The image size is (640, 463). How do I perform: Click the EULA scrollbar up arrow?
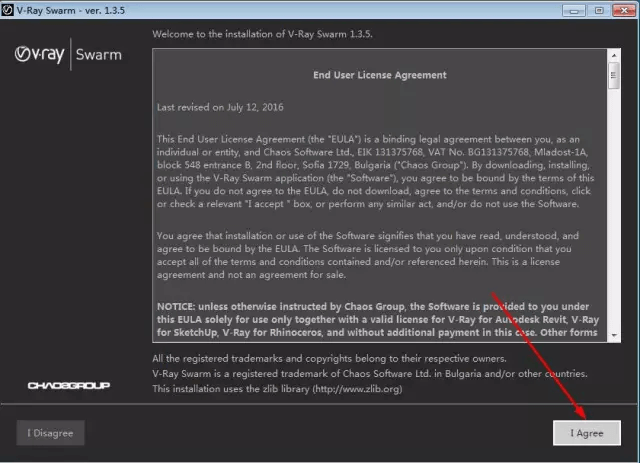614,55
